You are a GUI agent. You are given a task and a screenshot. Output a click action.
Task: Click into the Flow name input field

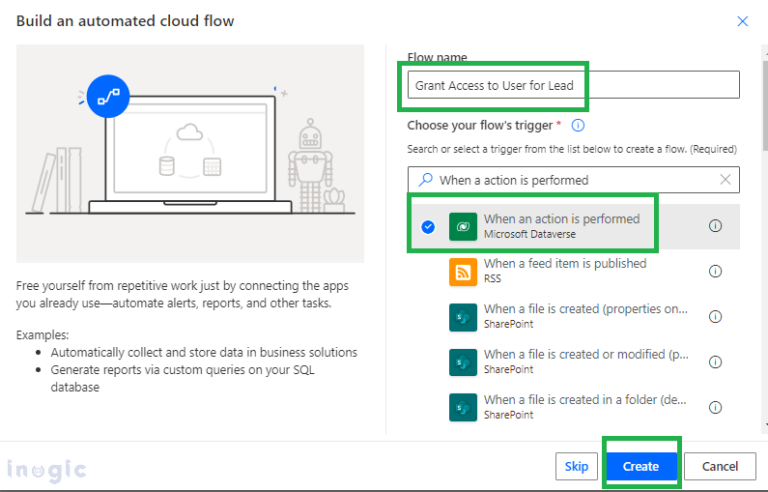(574, 85)
